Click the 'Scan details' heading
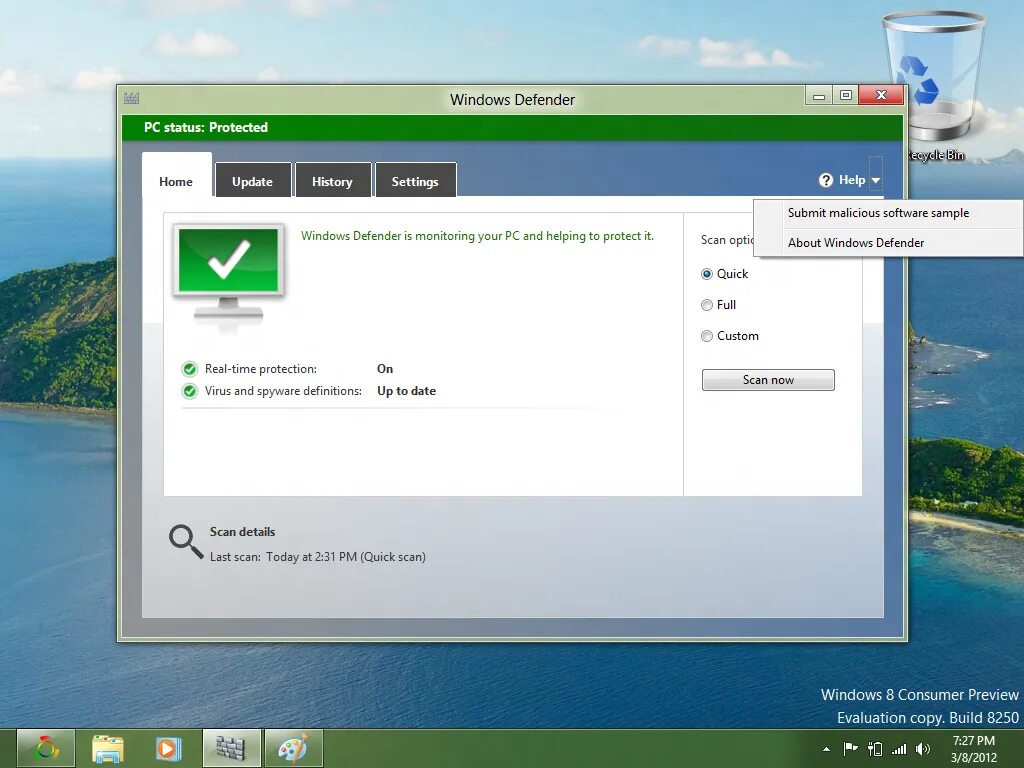 [x=242, y=532]
